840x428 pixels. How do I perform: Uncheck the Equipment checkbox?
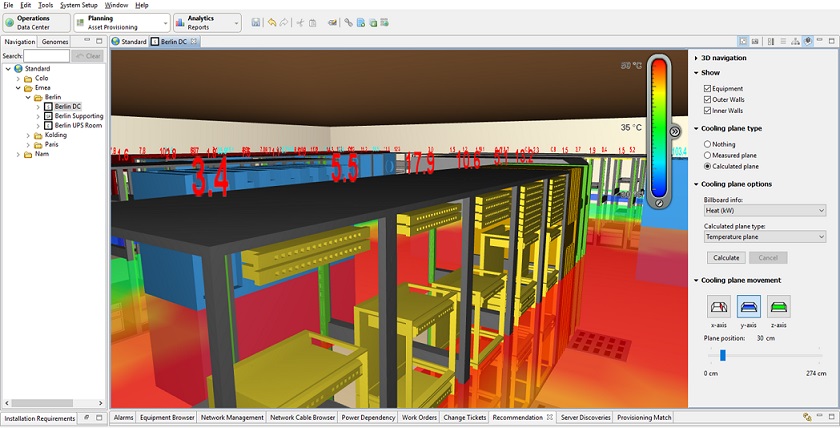(x=707, y=89)
